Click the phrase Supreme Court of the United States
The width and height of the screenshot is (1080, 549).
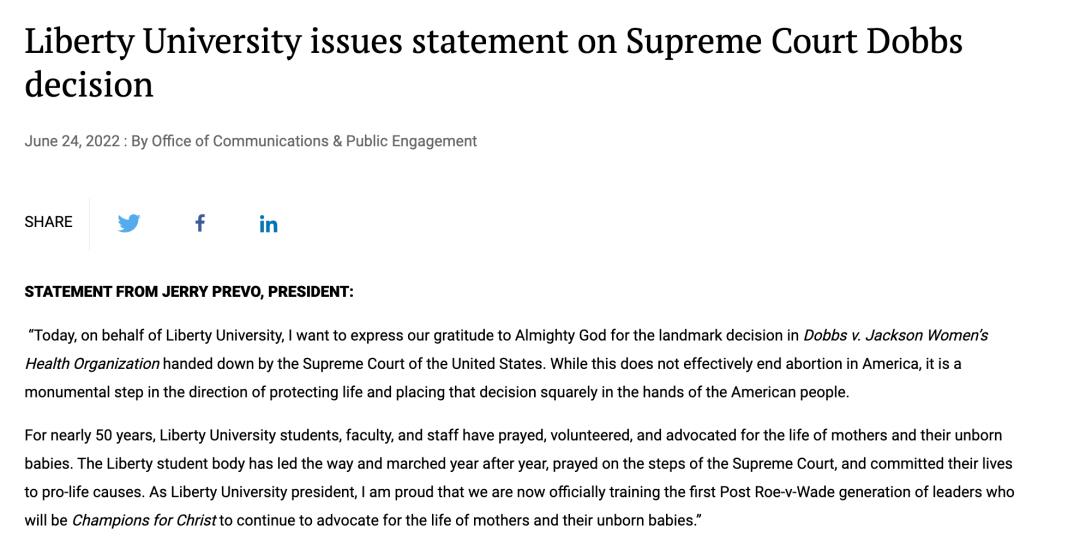[x=423, y=364]
